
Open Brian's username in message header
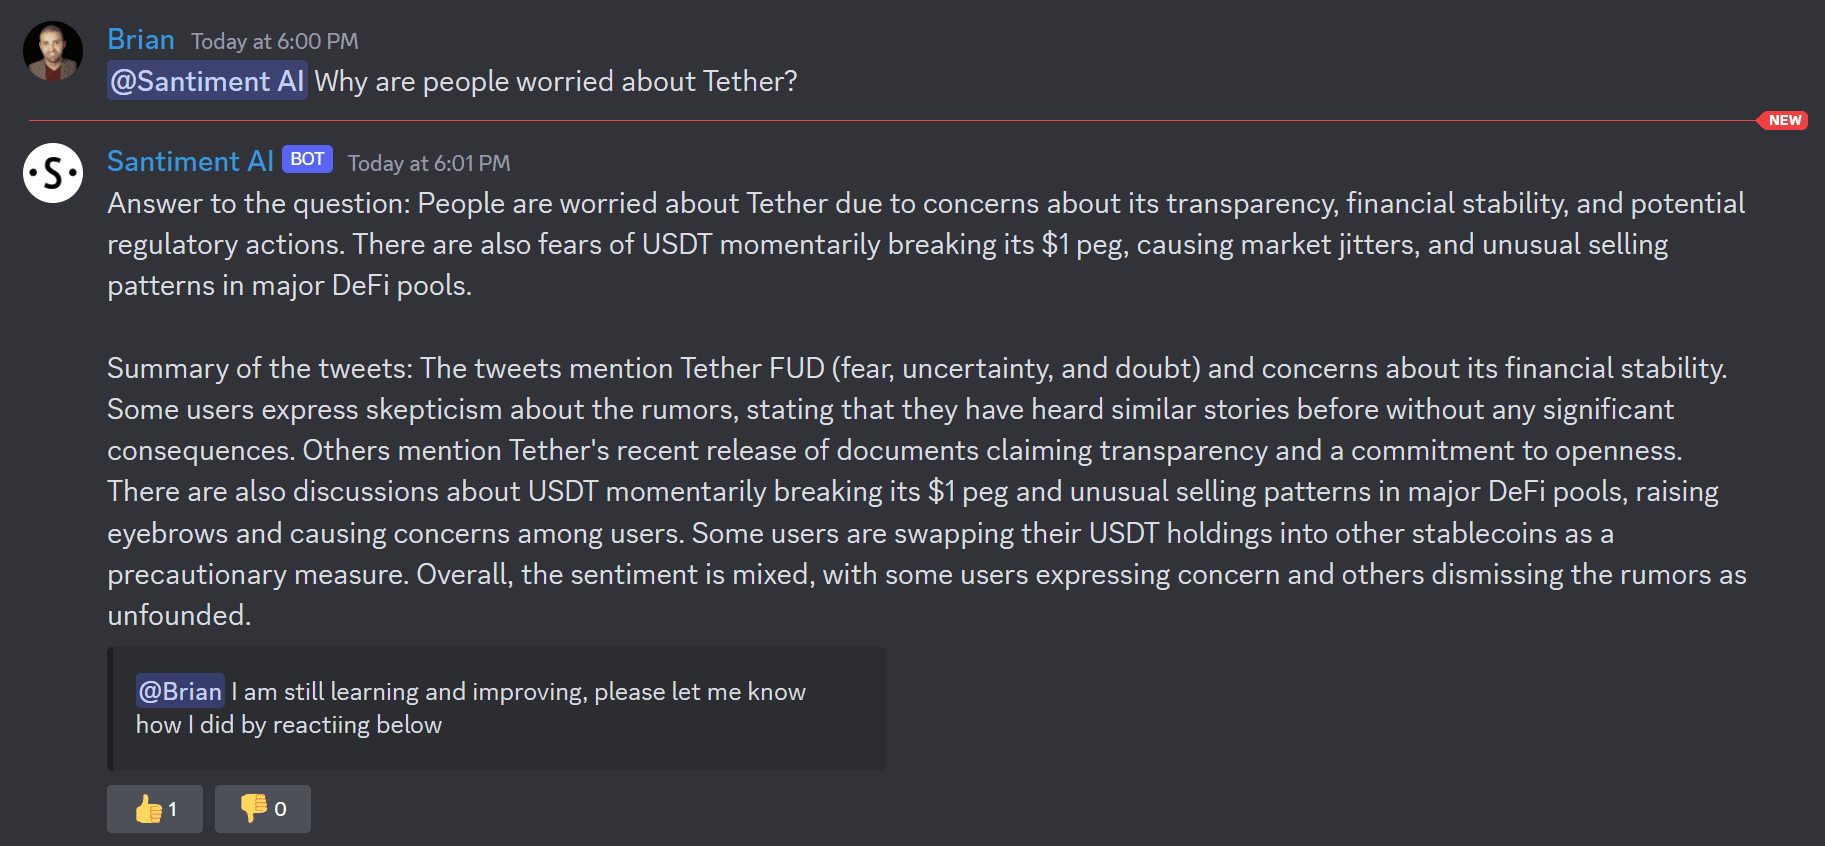click(x=141, y=40)
